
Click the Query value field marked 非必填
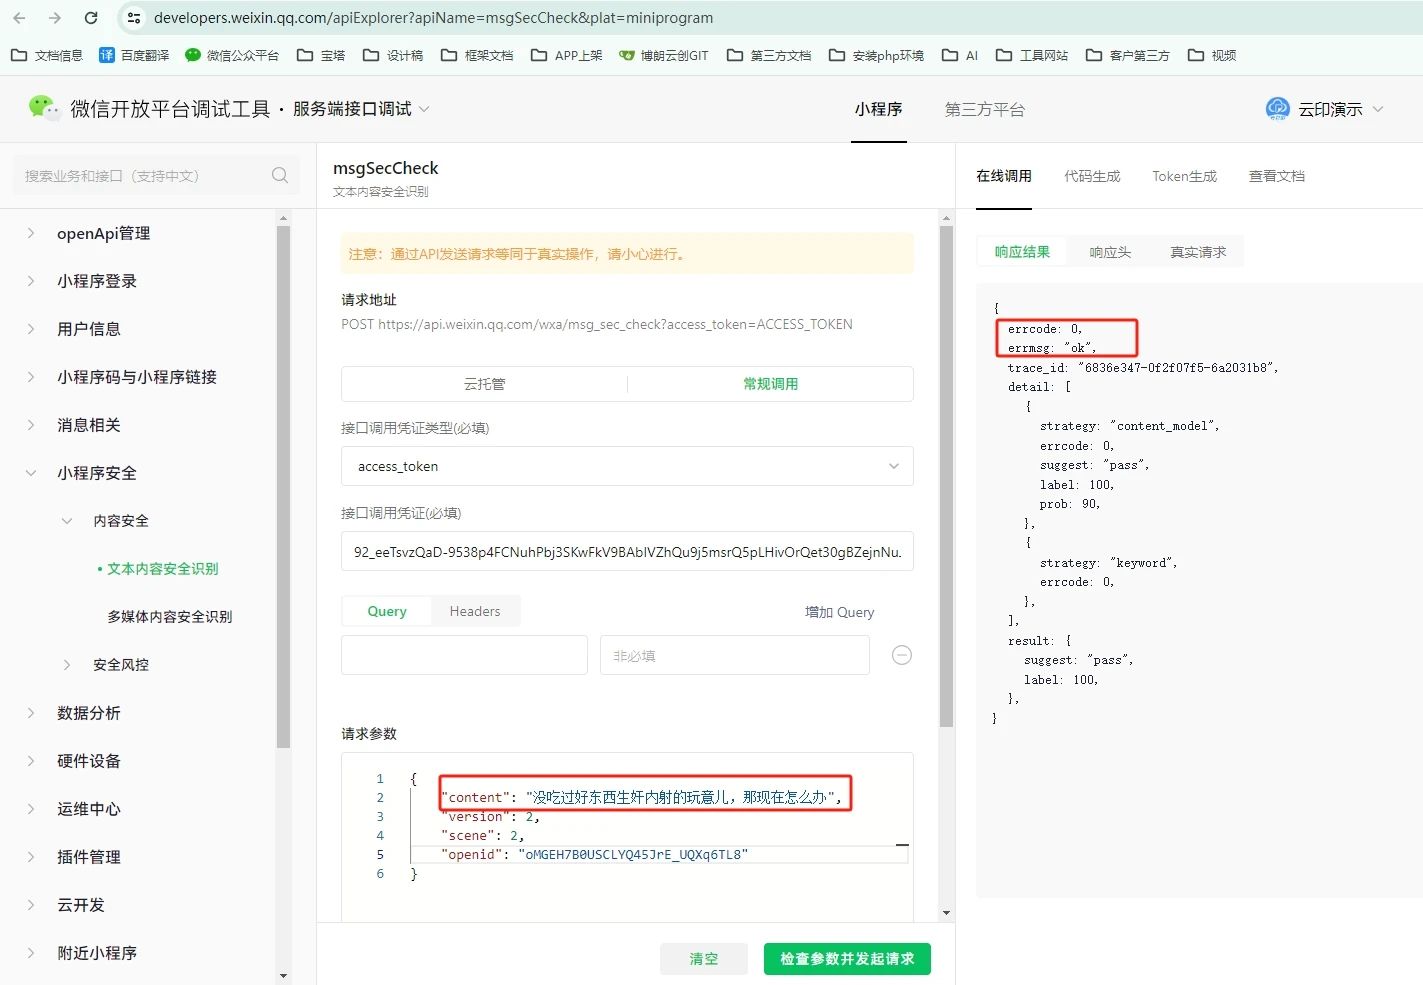[734, 655]
